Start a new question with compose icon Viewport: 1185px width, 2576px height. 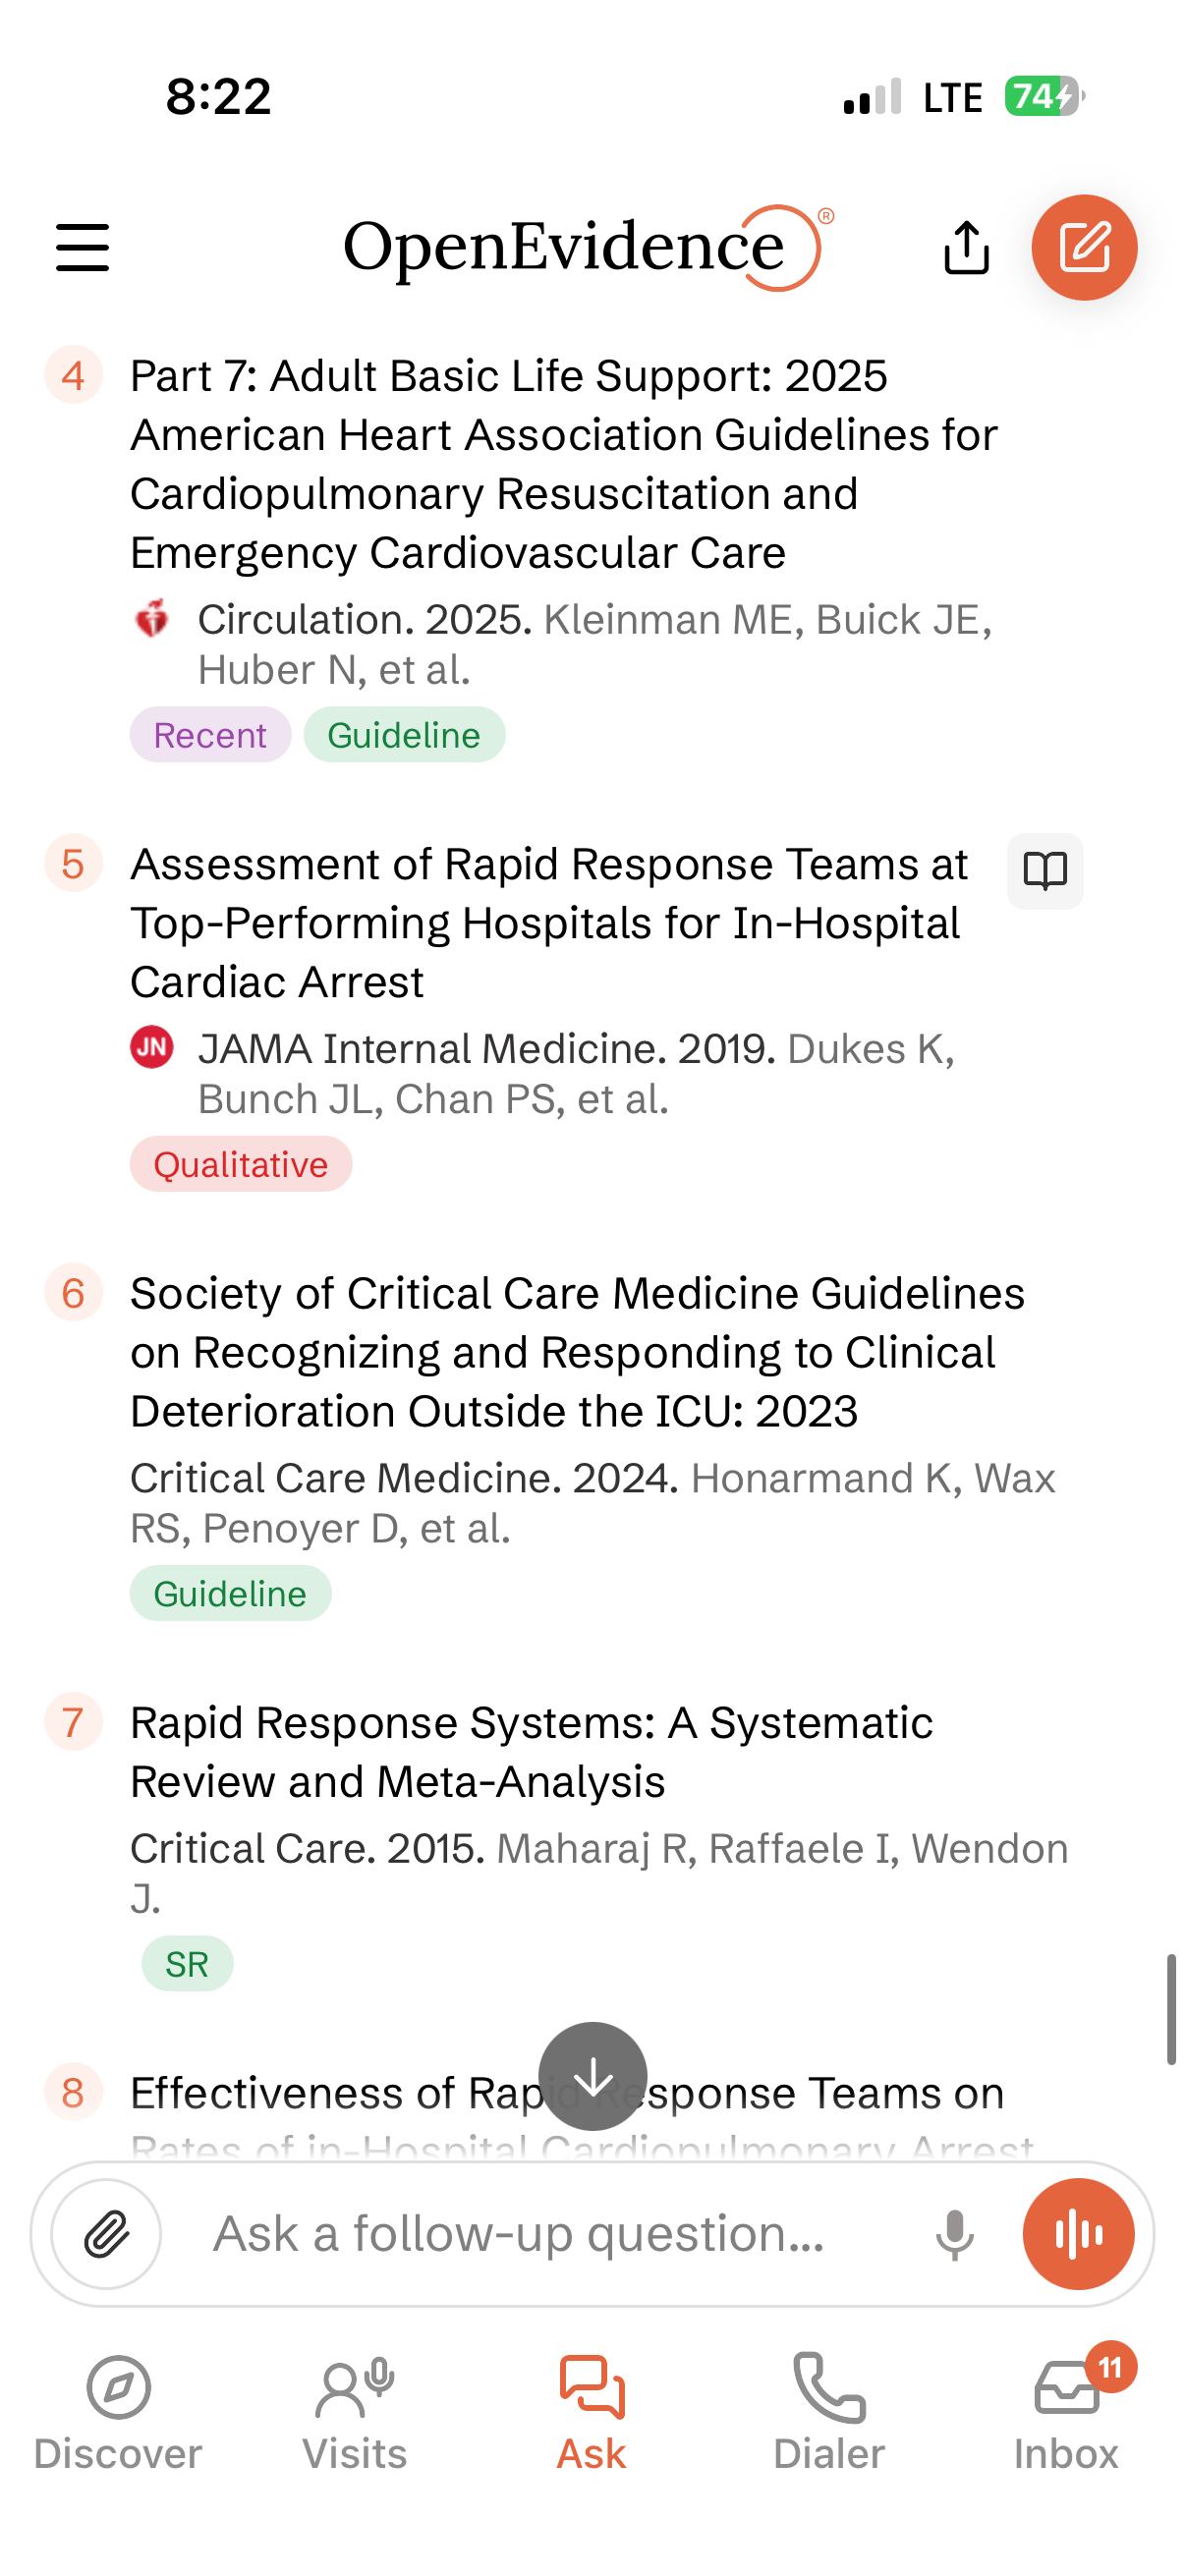(x=1084, y=247)
